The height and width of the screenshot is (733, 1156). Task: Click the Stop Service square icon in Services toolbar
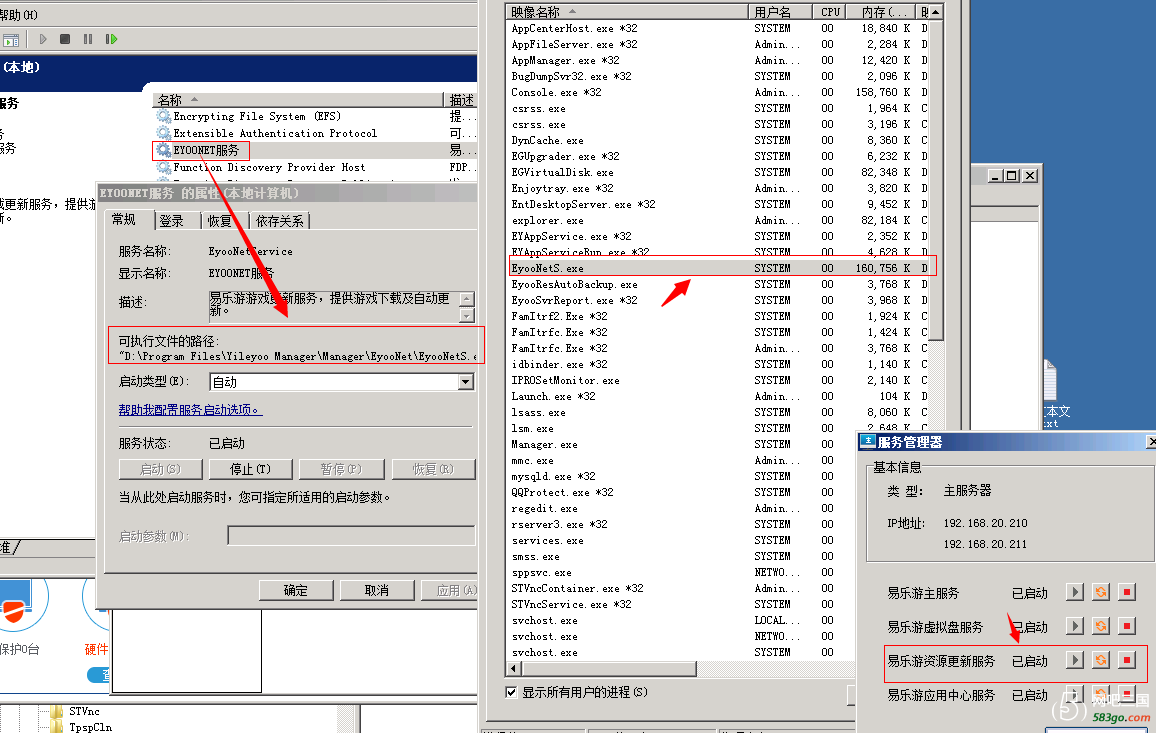[65, 39]
